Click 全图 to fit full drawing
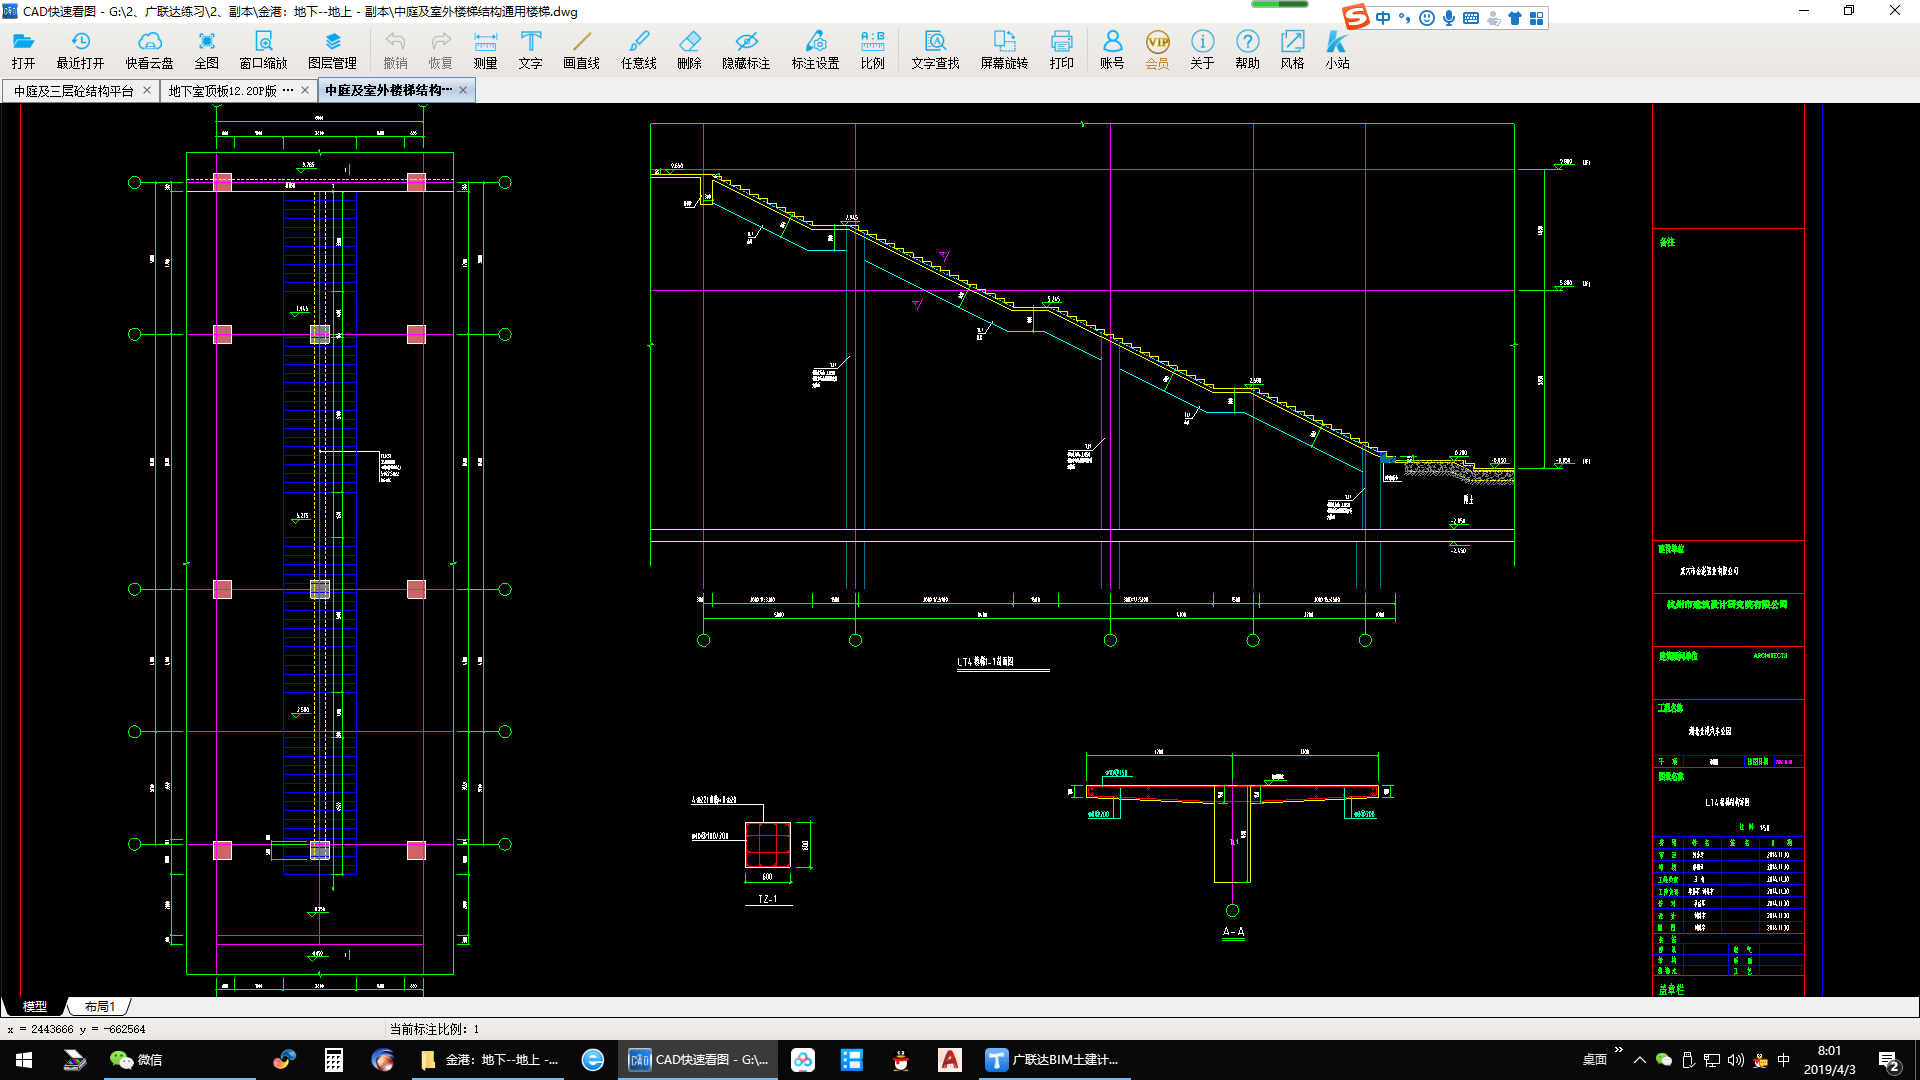 tap(206, 49)
